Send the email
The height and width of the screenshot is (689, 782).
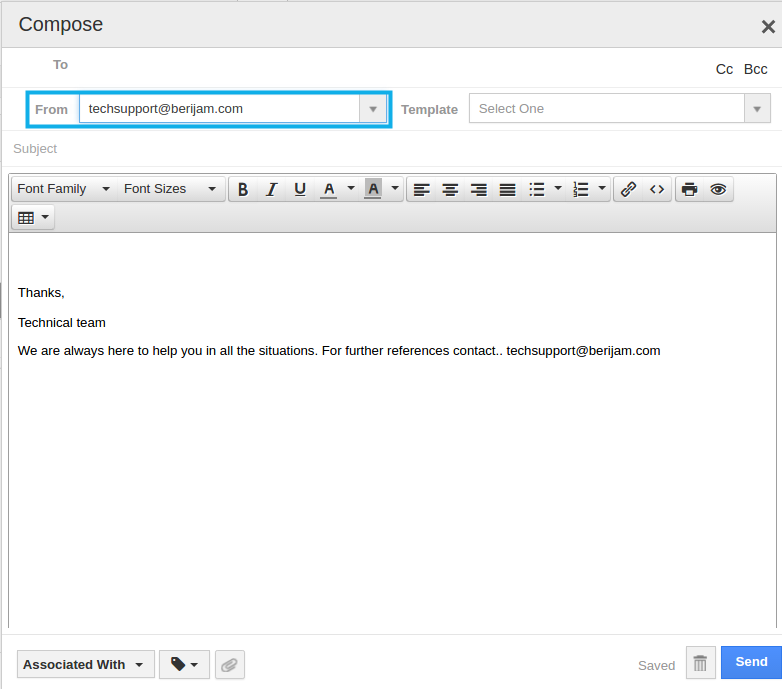coord(751,662)
